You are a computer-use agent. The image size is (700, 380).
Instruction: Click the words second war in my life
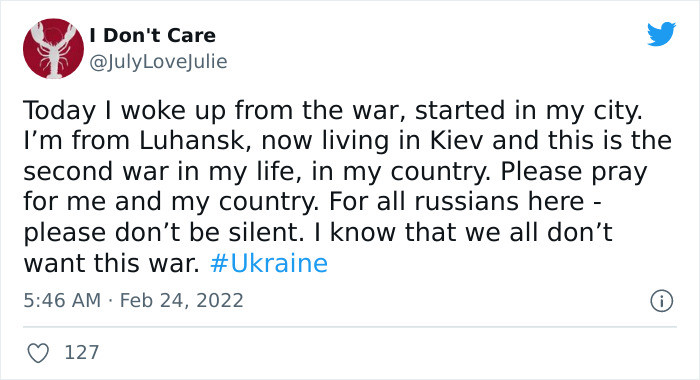[161, 172]
